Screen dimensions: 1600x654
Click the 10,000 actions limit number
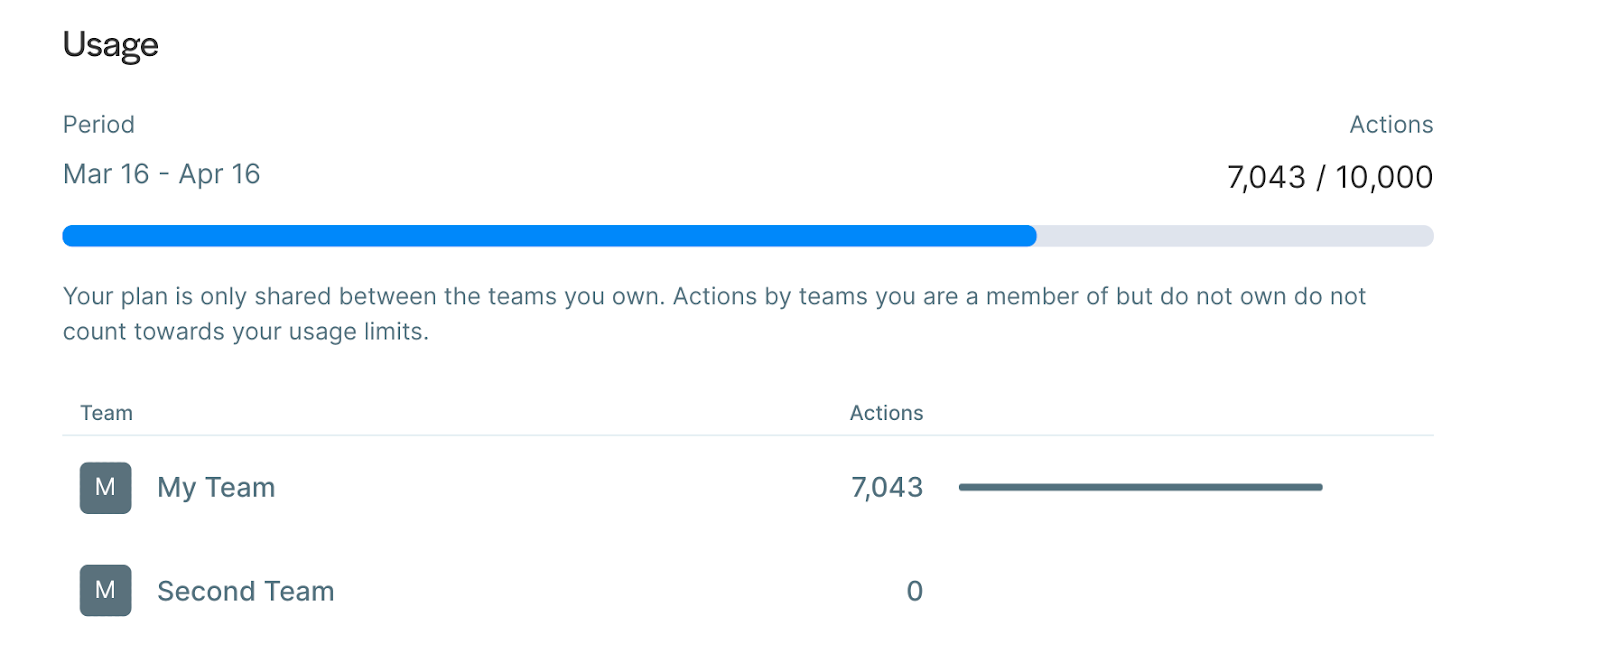[x=1384, y=178]
